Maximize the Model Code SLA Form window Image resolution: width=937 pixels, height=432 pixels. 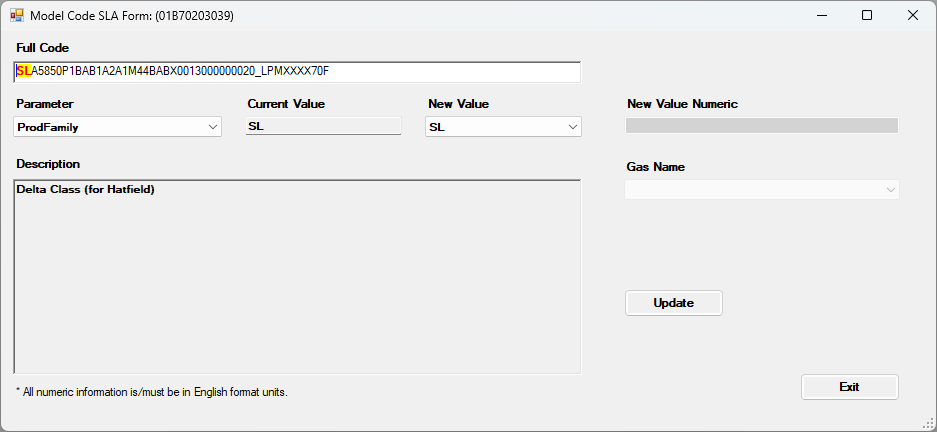click(x=867, y=16)
